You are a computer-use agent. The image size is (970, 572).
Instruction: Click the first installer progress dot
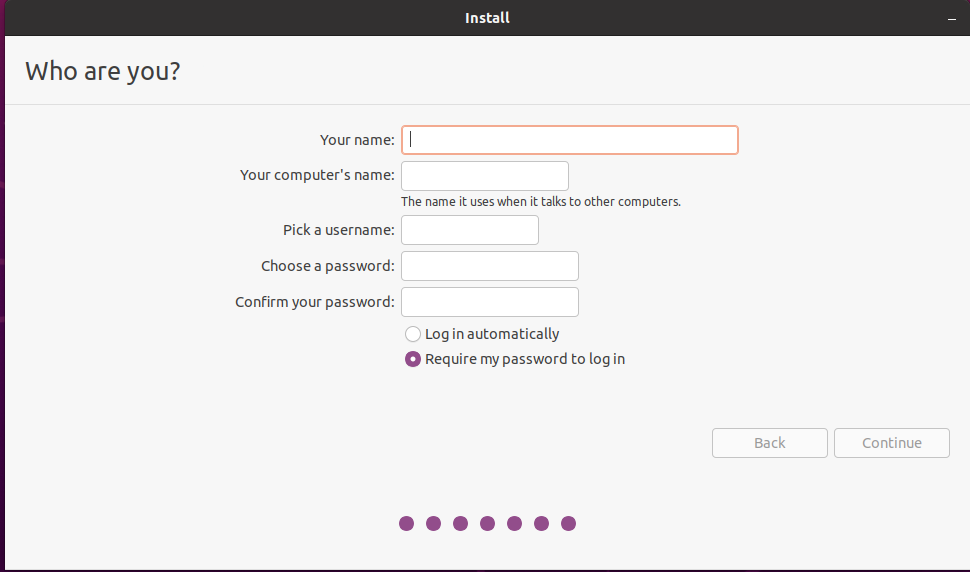pyautogui.click(x=406, y=524)
